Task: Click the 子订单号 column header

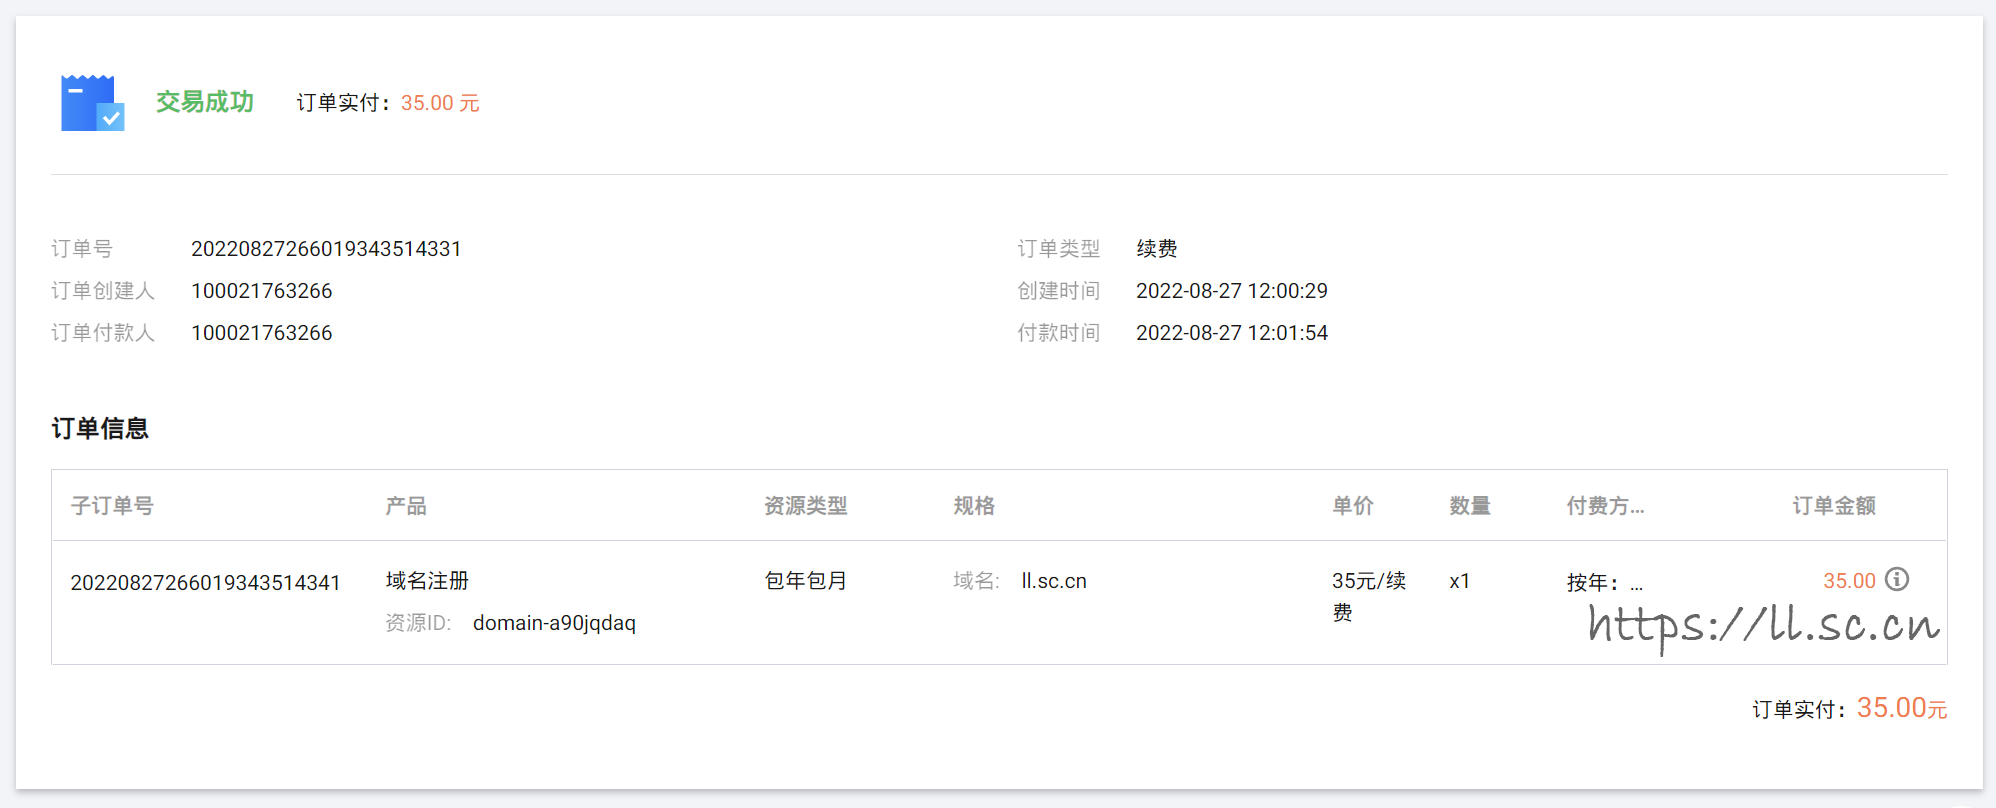Action: point(112,506)
